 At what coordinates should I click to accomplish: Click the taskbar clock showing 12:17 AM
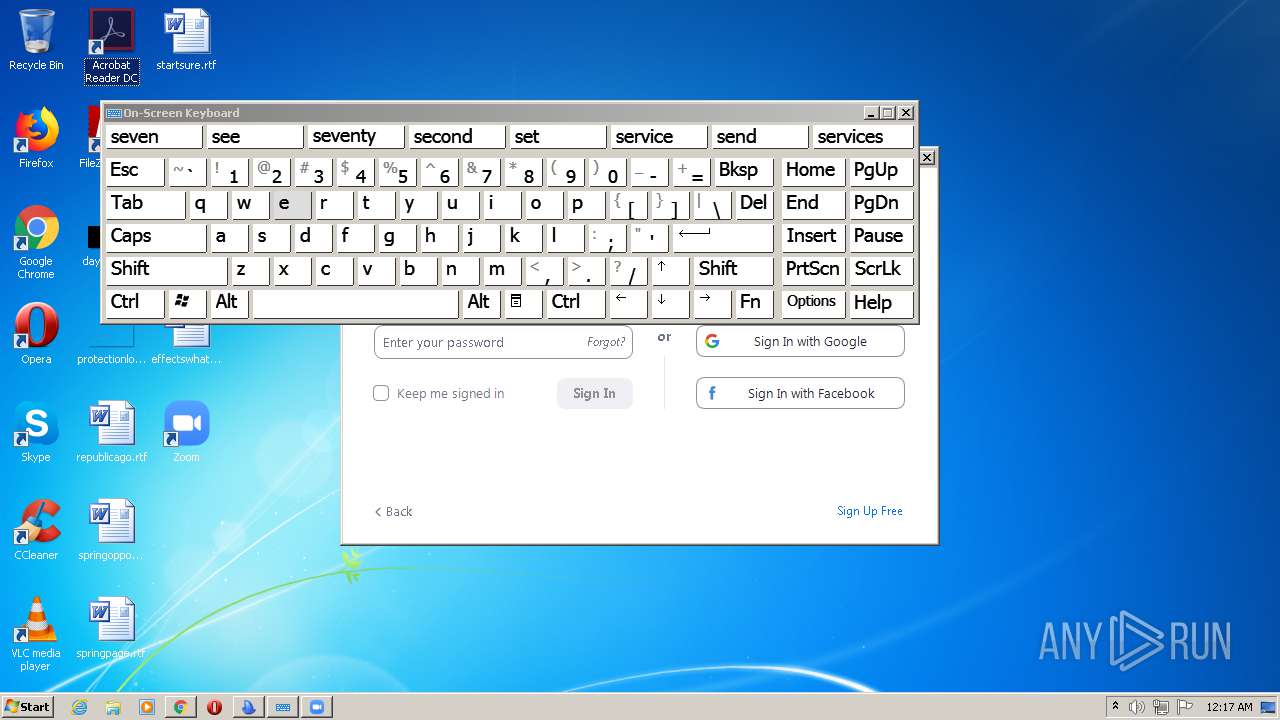click(1229, 707)
